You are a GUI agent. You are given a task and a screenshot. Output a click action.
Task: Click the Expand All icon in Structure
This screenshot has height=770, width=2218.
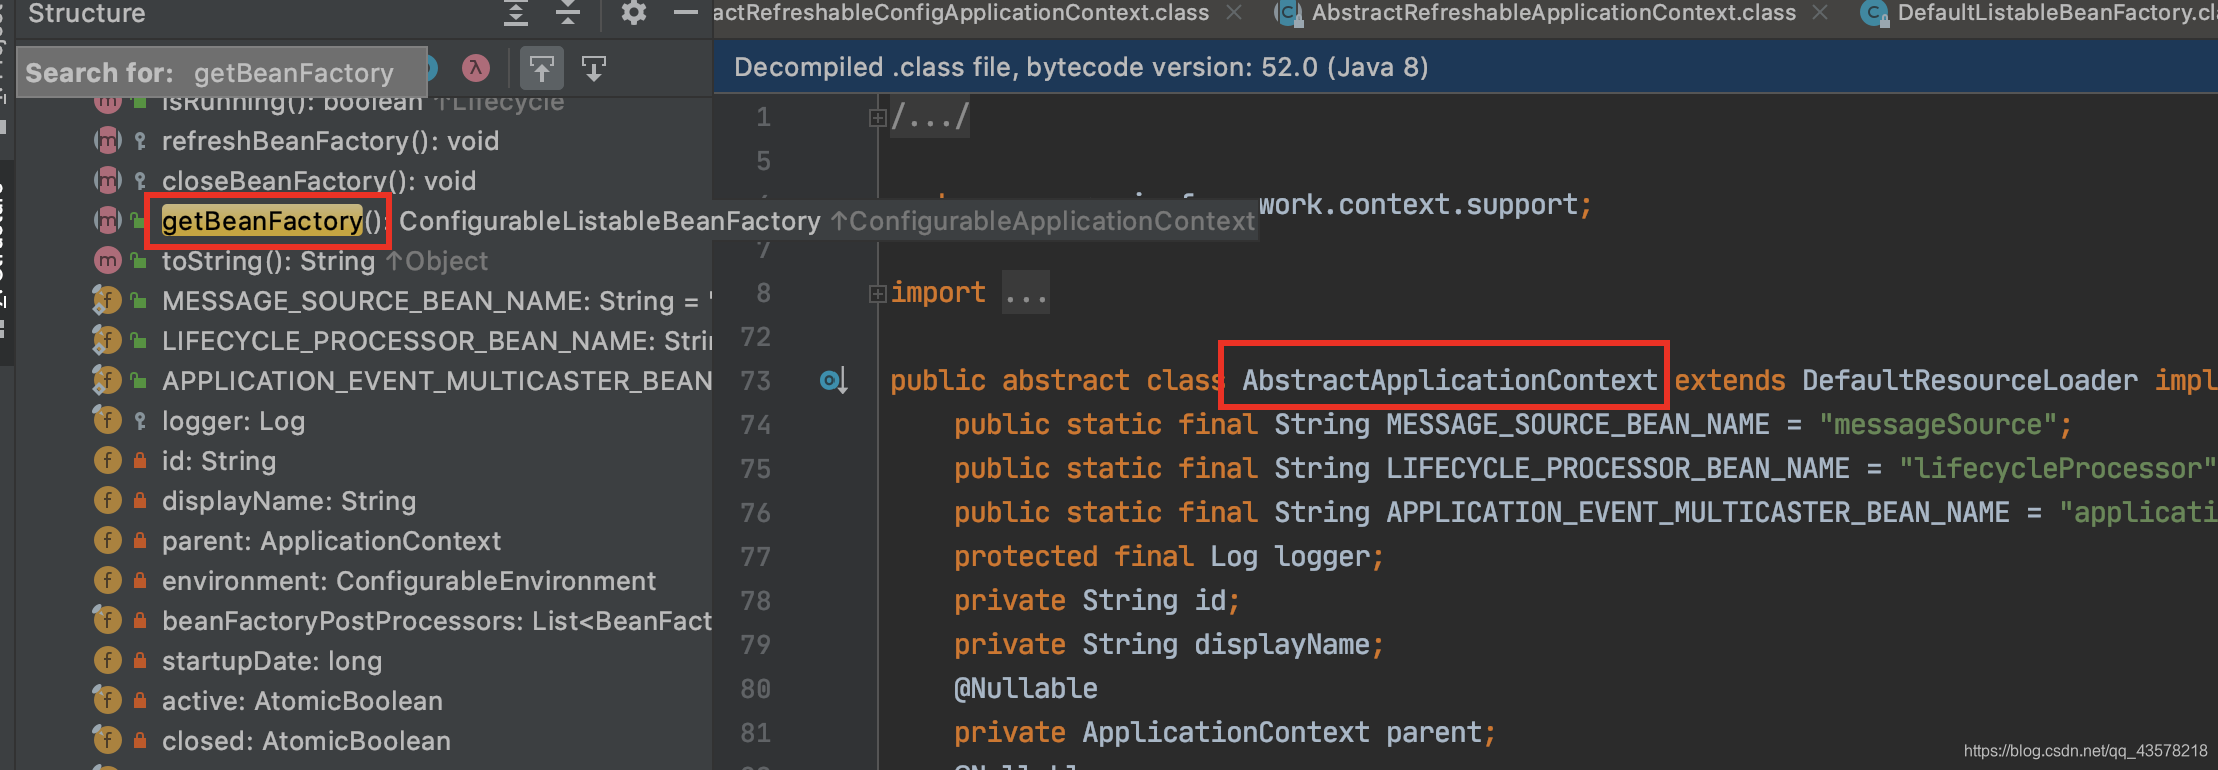pyautogui.click(x=516, y=13)
